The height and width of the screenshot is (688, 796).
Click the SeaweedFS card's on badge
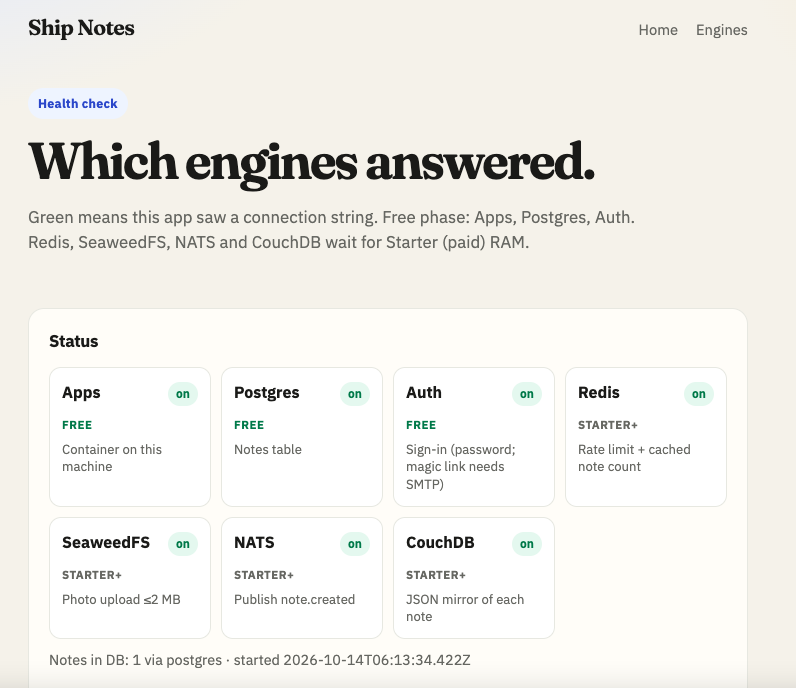click(x=183, y=544)
